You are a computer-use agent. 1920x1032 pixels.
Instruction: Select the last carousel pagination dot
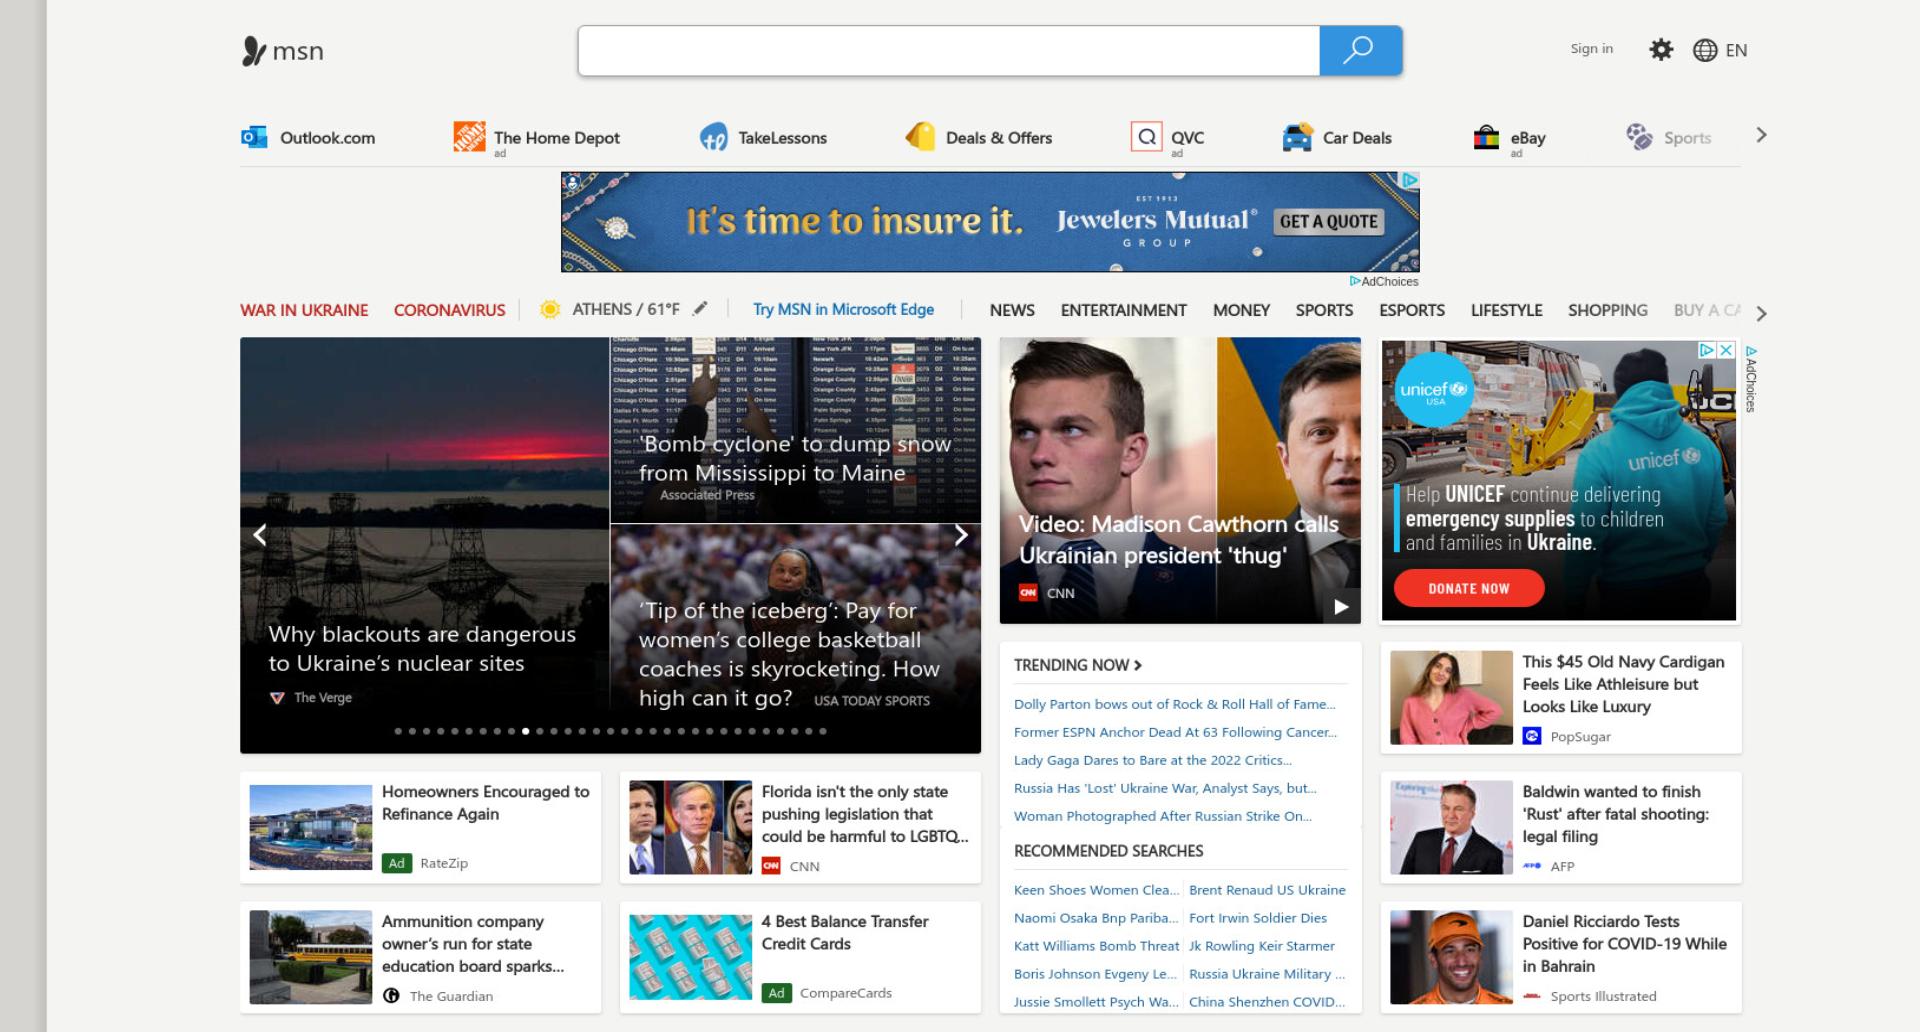click(823, 731)
